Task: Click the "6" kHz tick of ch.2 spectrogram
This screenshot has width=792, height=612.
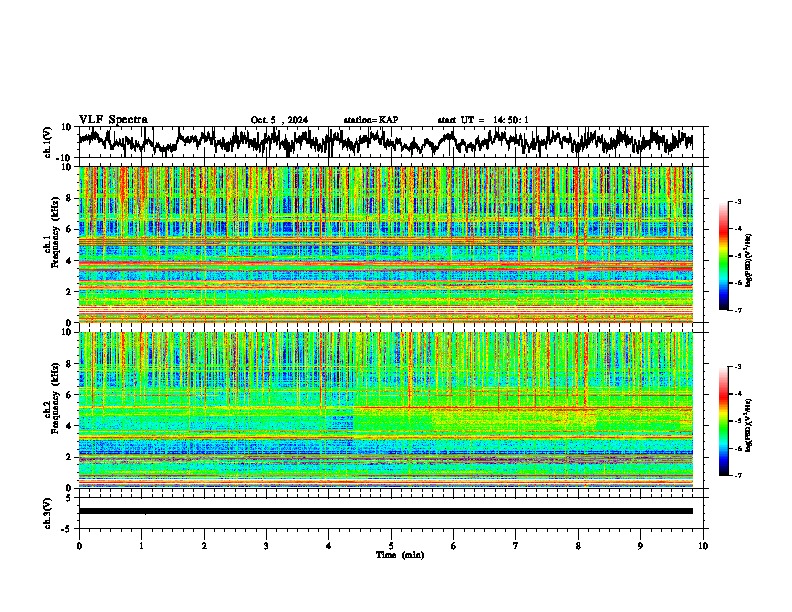Action: pos(69,395)
